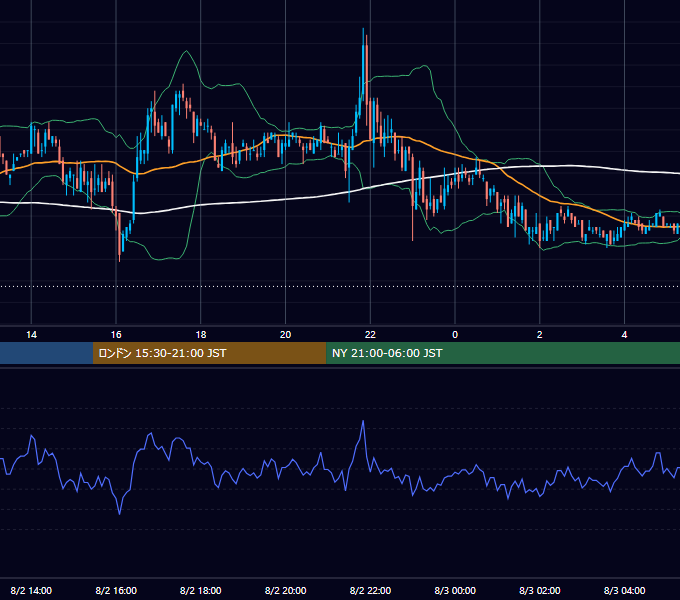This screenshot has height=600, width=680.
Task: Click the 8/3 02:00 time label
Action: pyautogui.click(x=539, y=590)
